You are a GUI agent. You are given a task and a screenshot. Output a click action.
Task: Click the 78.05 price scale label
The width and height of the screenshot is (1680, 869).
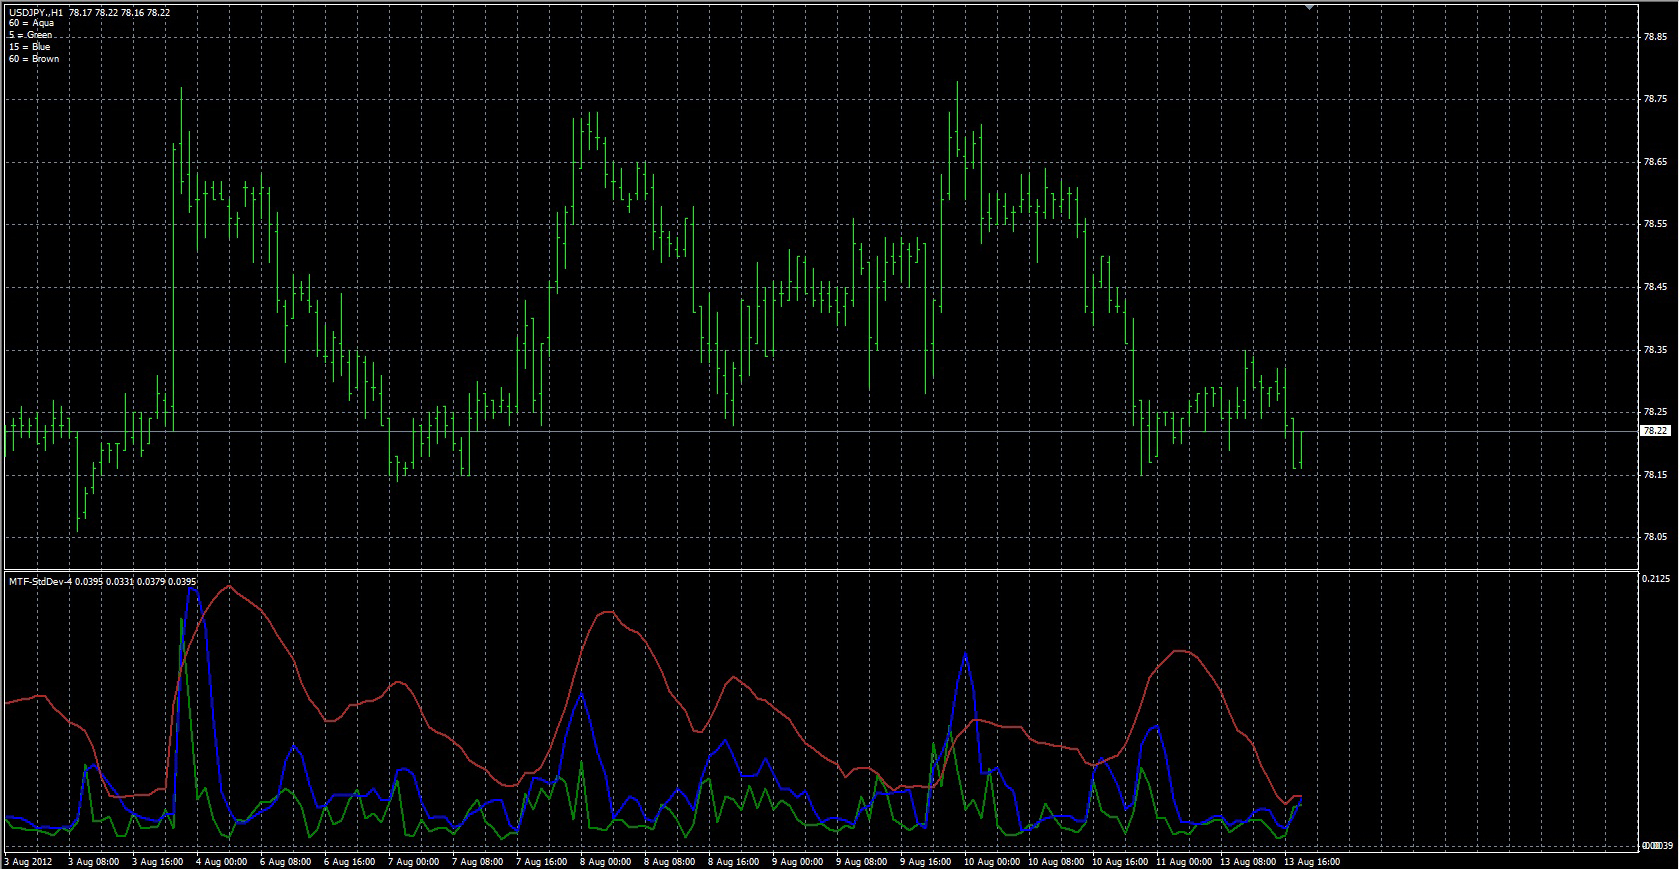tap(1655, 537)
